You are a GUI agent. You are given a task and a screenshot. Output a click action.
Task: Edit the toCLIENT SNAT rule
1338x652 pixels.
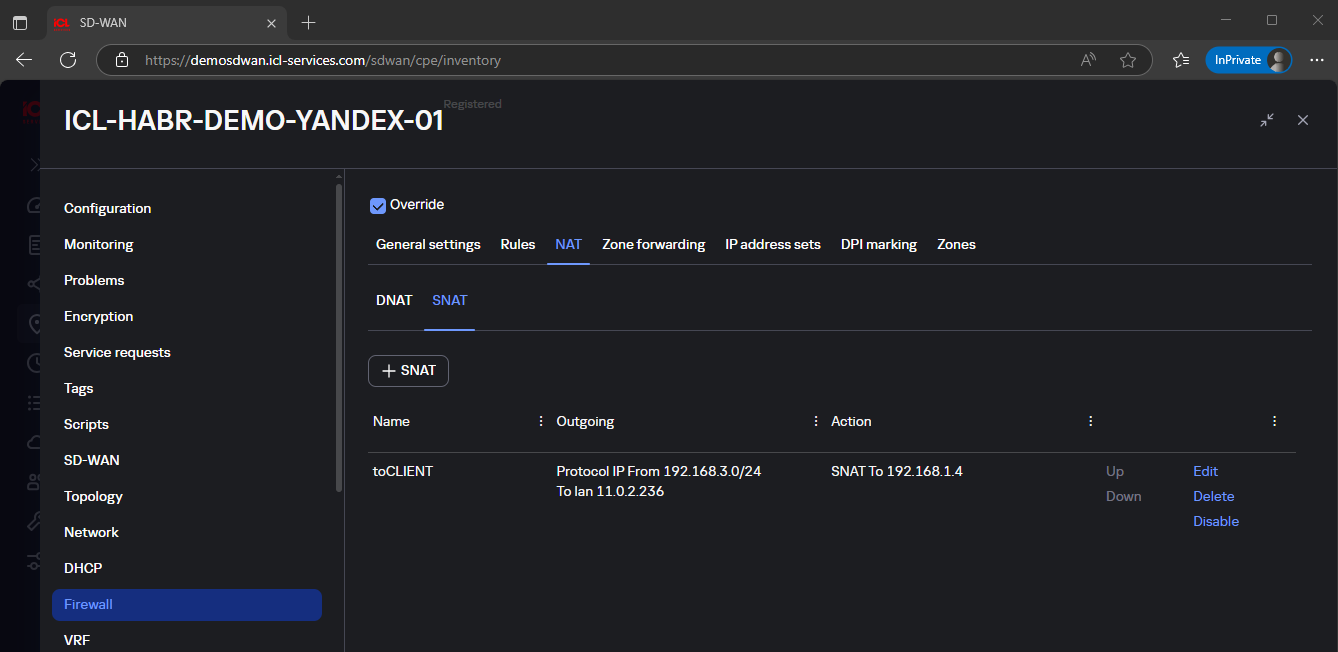pyautogui.click(x=1205, y=471)
